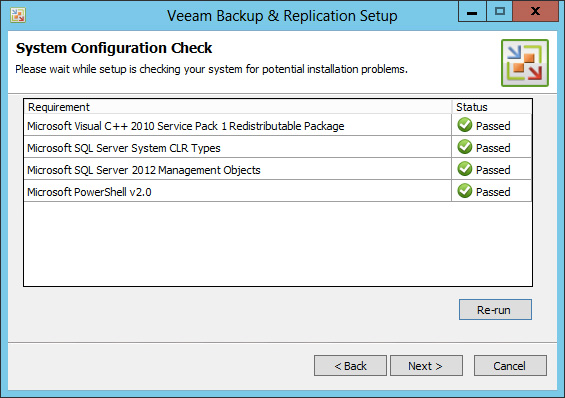Click green check for SQL Management Objects
The width and height of the screenshot is (565, 398).
pyautogui.click(x=465, y=169)
